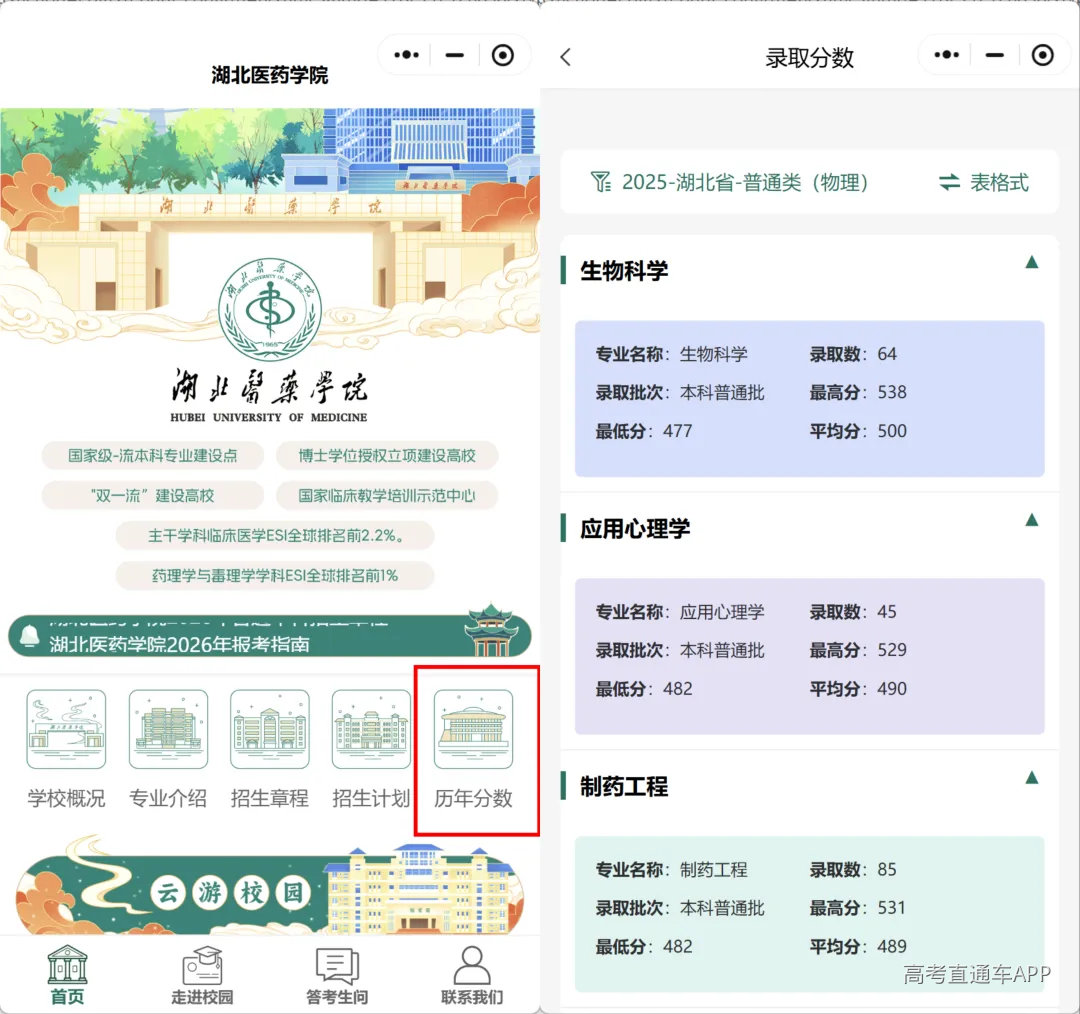Click 最高分 538 in 生物科学 card
Image resolution: width=1080 pixels, height=1014 pixels.
coord(858,392)
